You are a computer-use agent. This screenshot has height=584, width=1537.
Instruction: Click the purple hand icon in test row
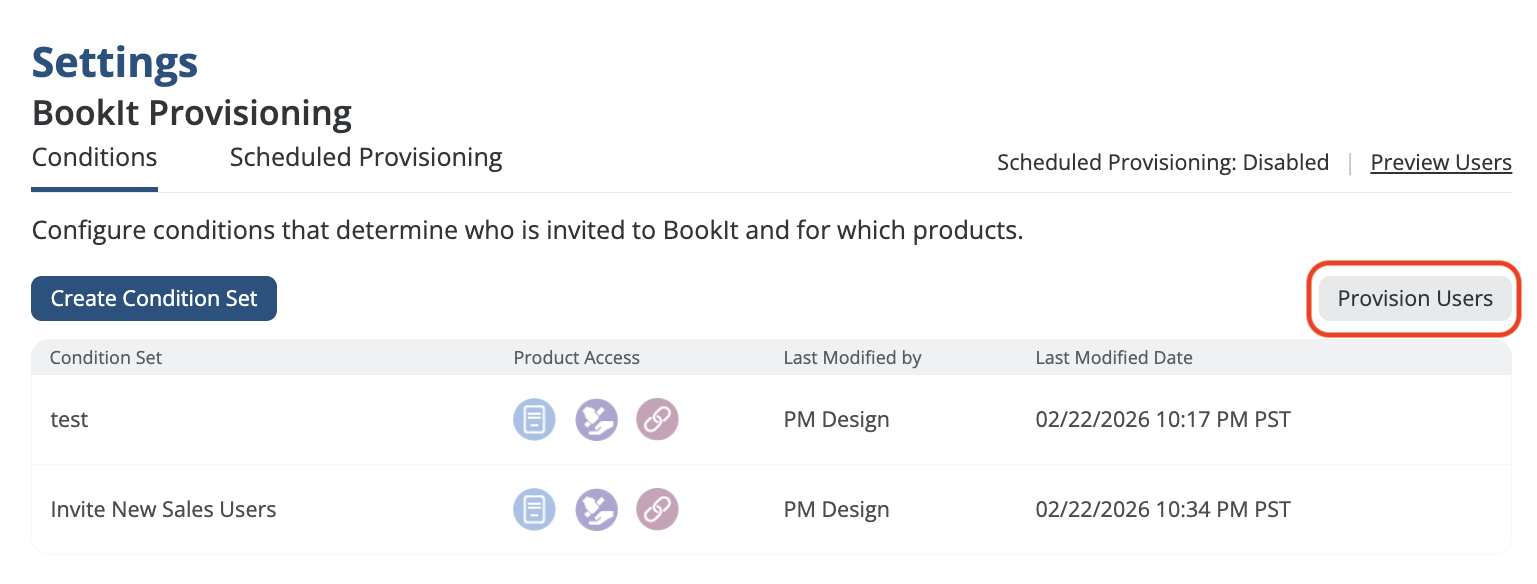pos(596,420)
